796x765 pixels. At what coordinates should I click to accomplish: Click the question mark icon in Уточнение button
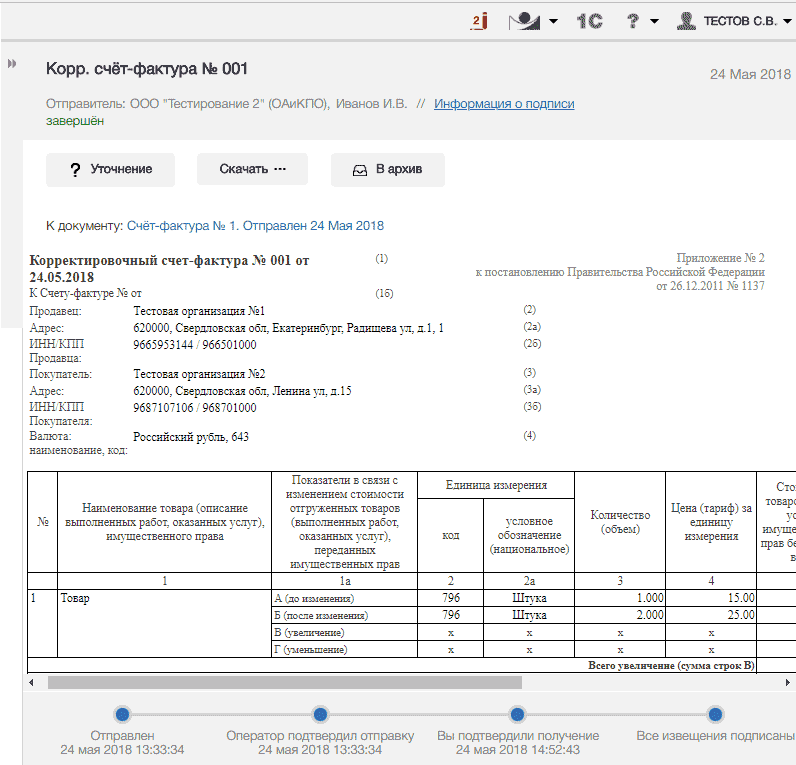coord(75,170)
